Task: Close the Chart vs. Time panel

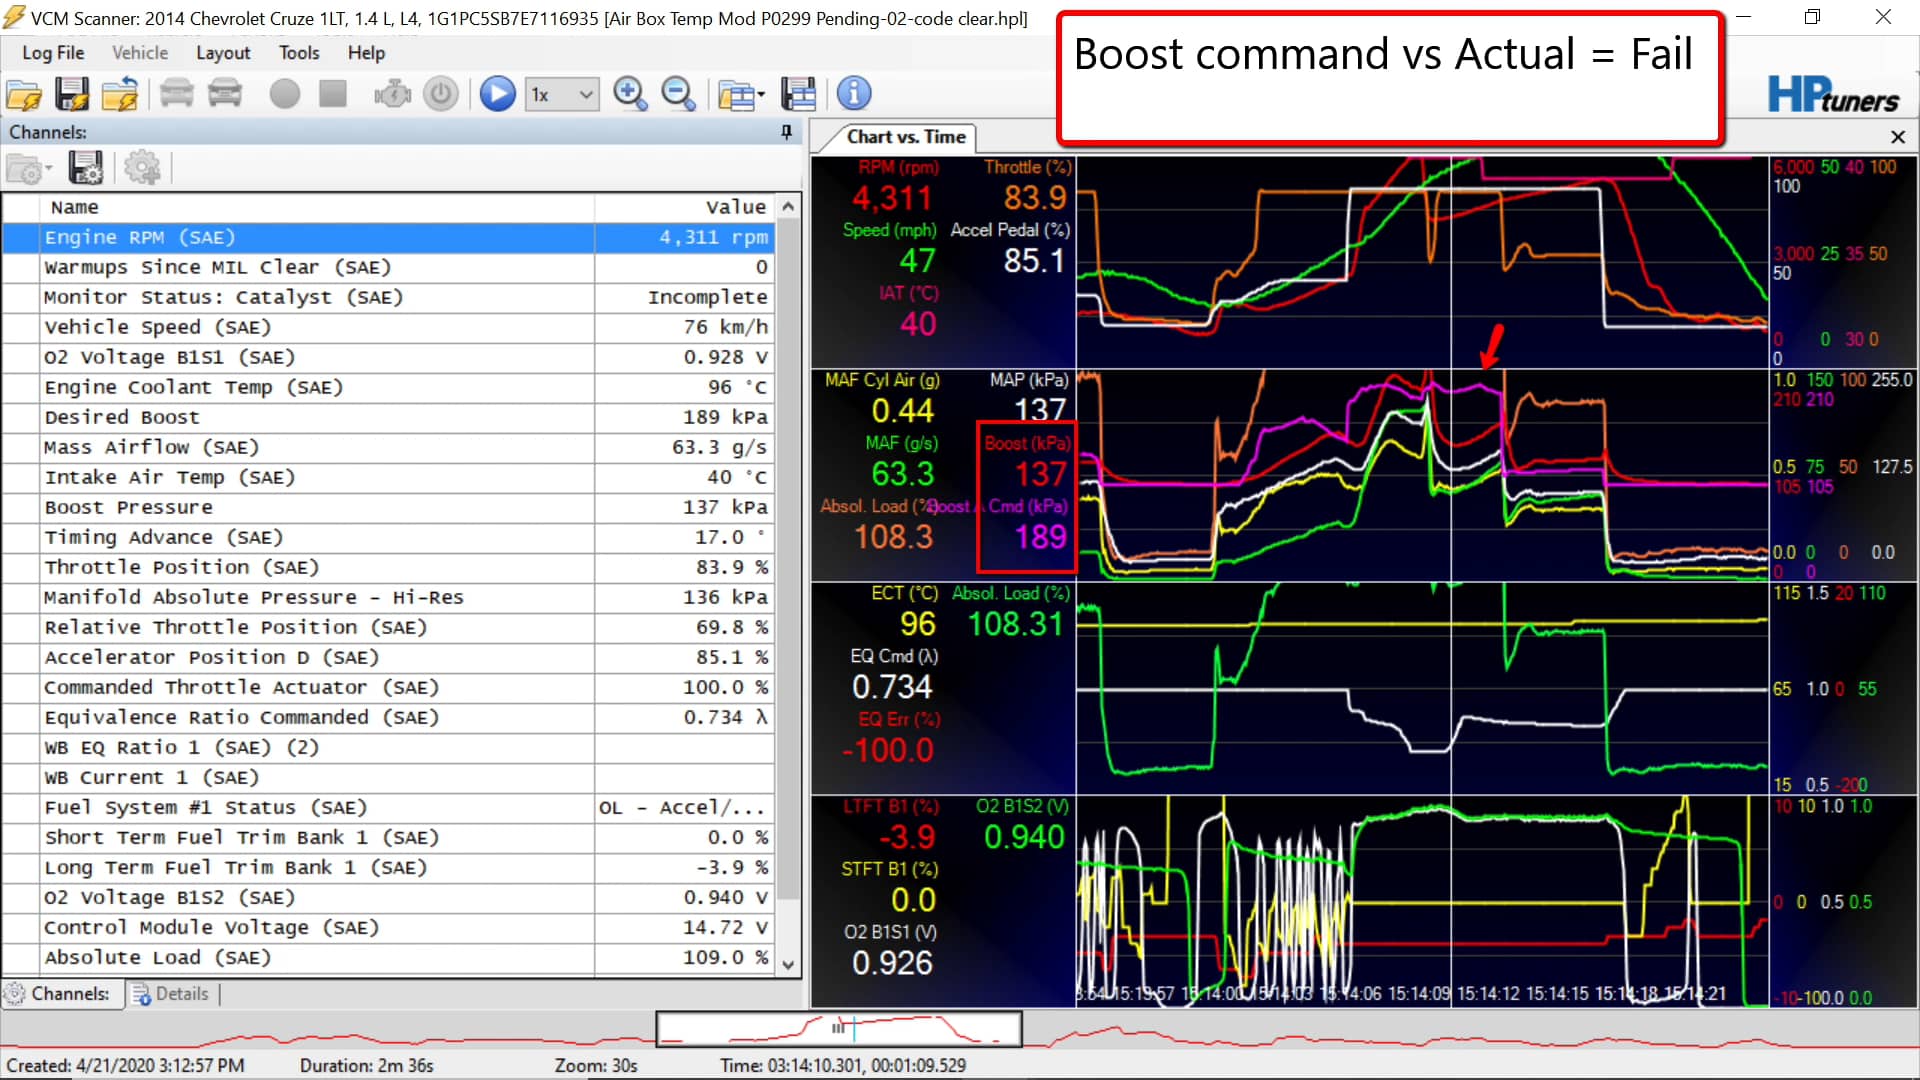Action: [1898, 137]
